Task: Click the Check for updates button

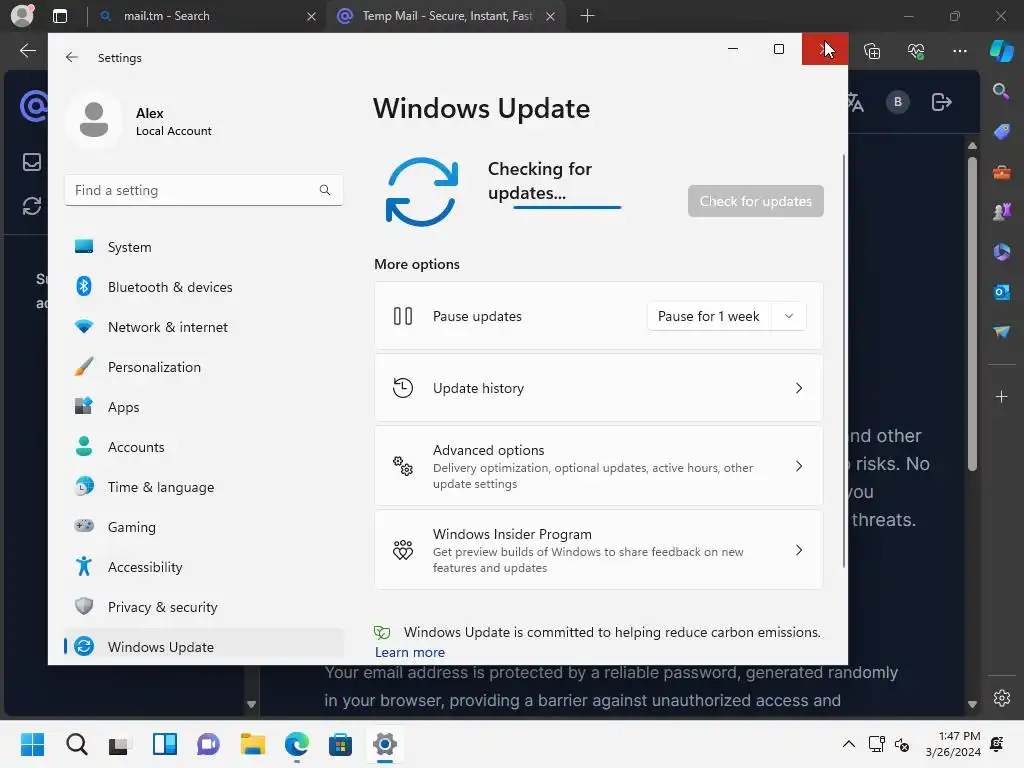Action: tap(756, 201)
